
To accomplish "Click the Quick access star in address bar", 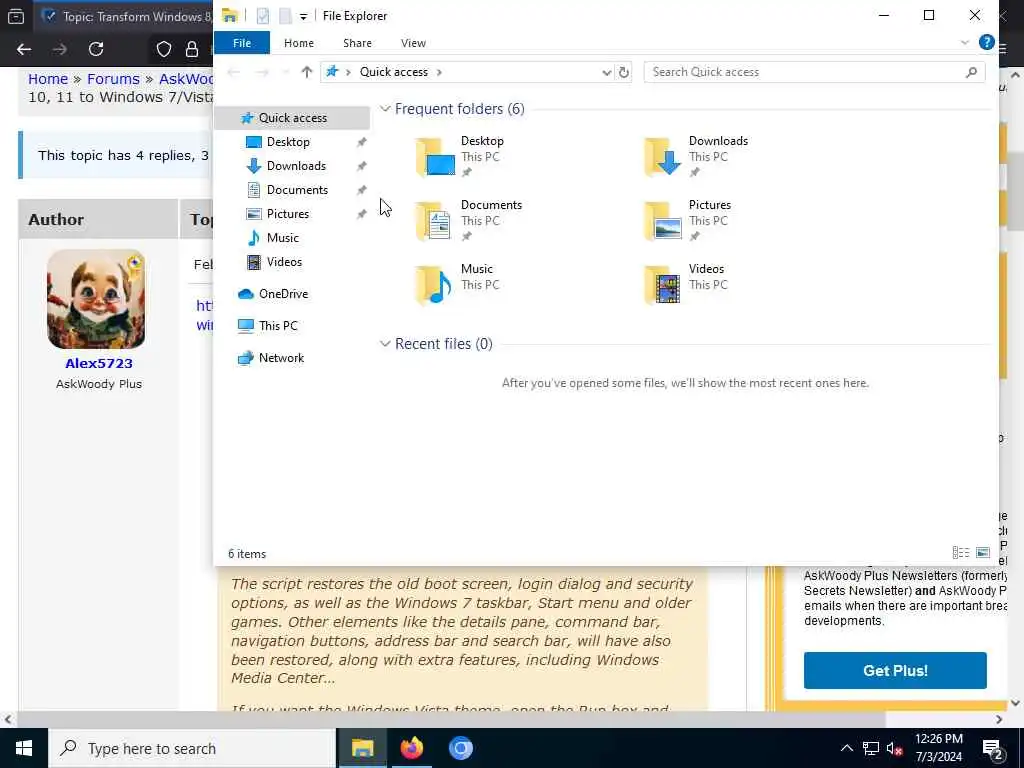I will (x=332, y=71).
